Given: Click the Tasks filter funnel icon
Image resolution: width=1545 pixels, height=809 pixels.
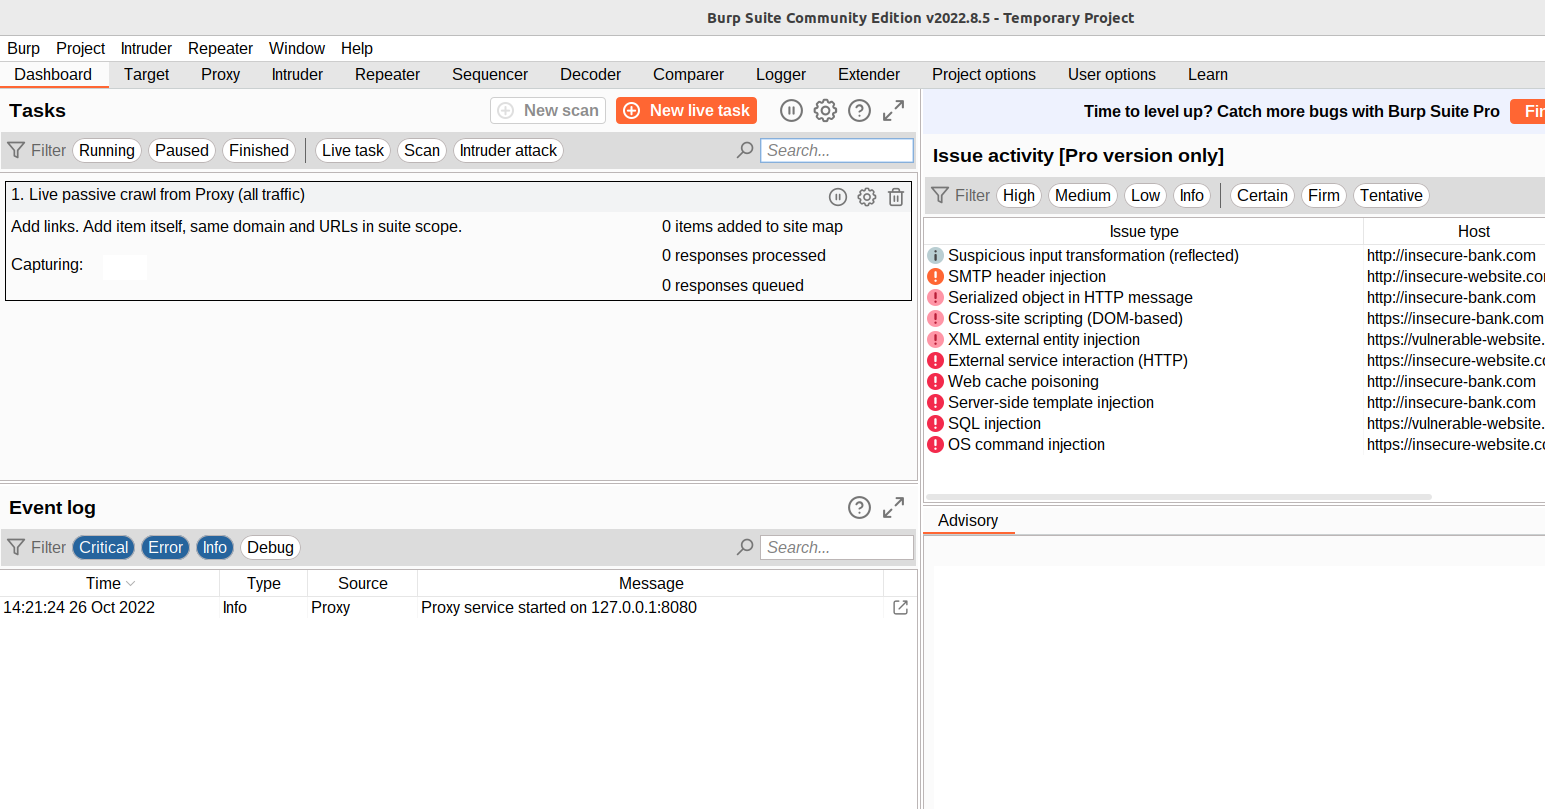Looking at the screenshot, I should [16, 150].
